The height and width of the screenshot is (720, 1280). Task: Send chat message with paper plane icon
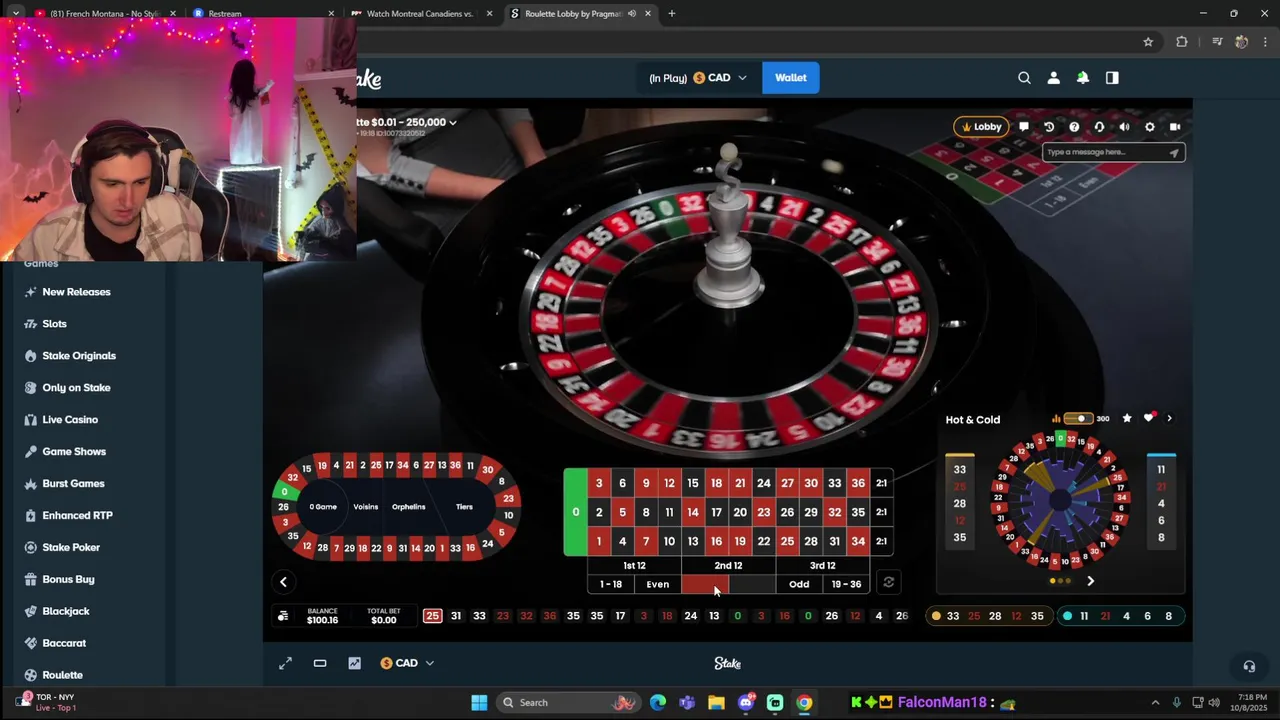(1175, 152)
